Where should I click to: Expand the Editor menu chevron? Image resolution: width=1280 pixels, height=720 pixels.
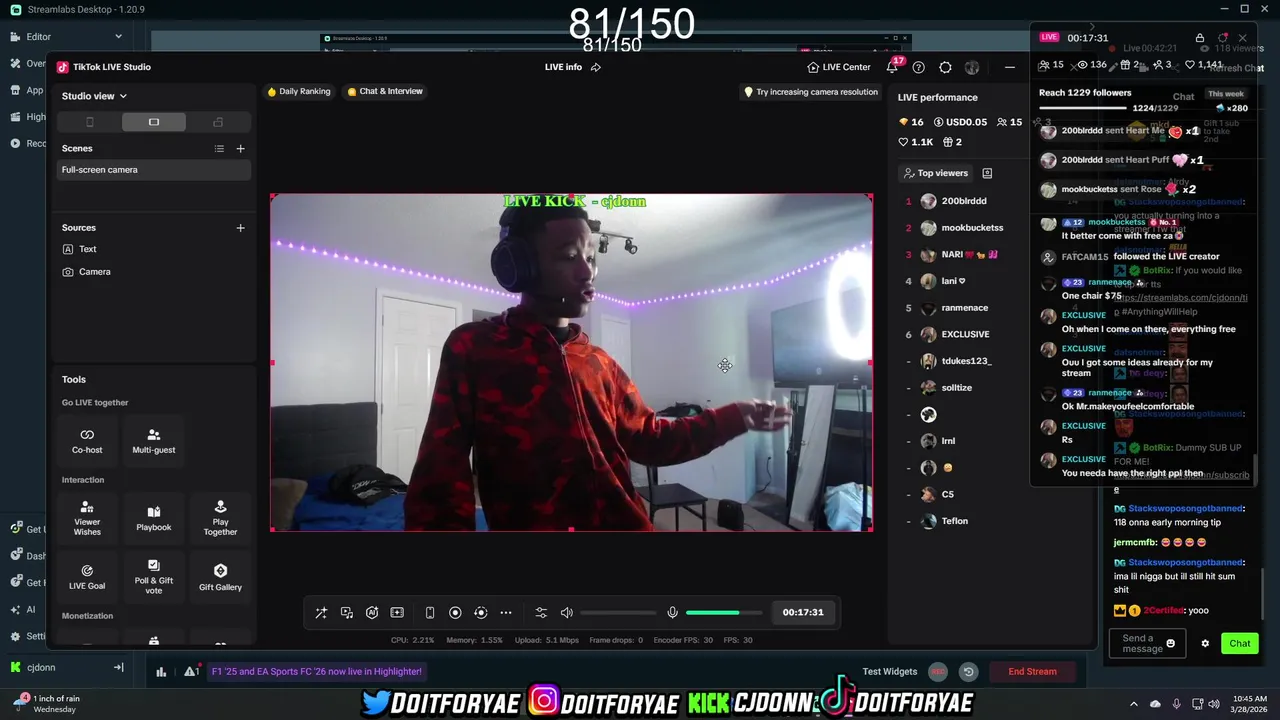pyautogui.click(x=118, y=37)
